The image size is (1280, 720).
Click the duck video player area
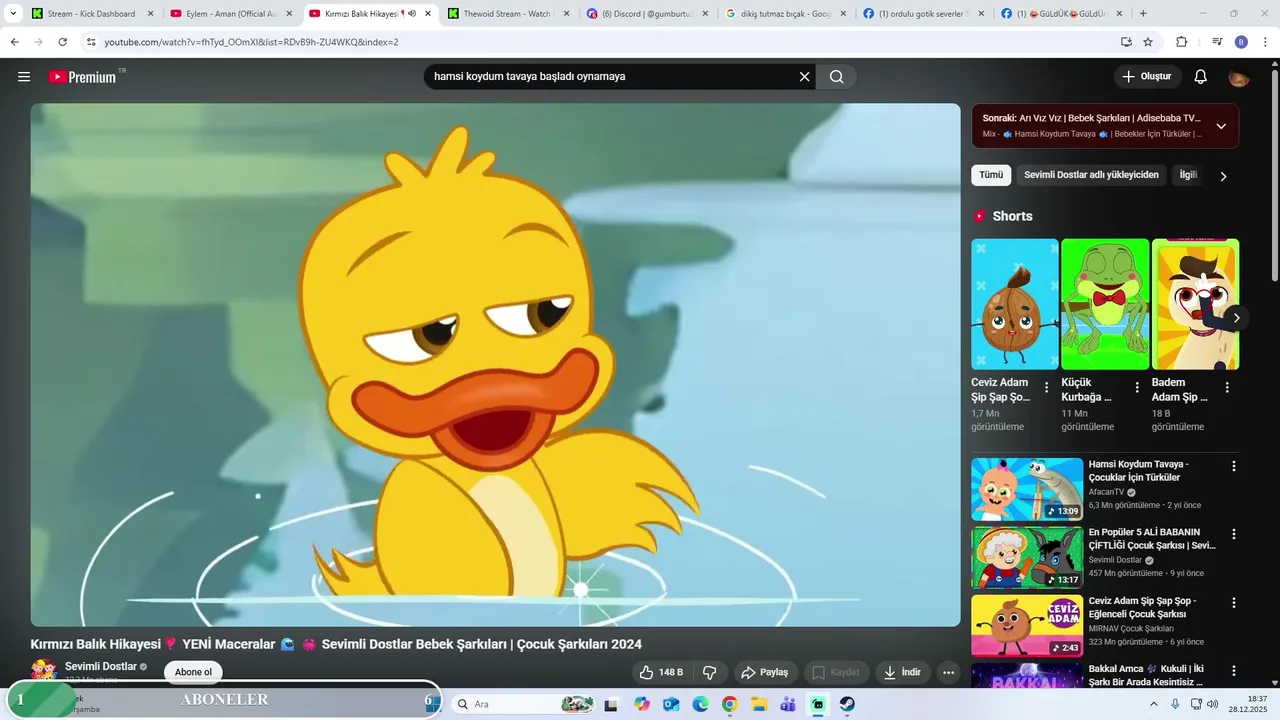[x=495, y=365]
